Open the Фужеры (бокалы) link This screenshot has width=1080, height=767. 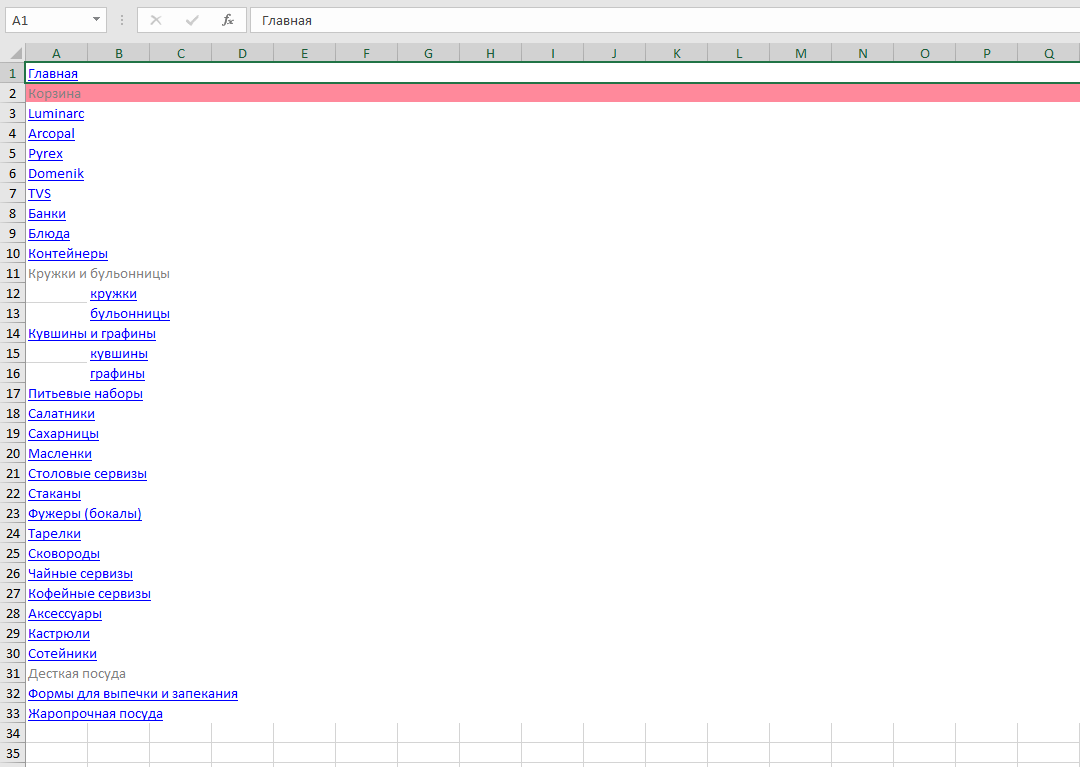coord(85,513)
